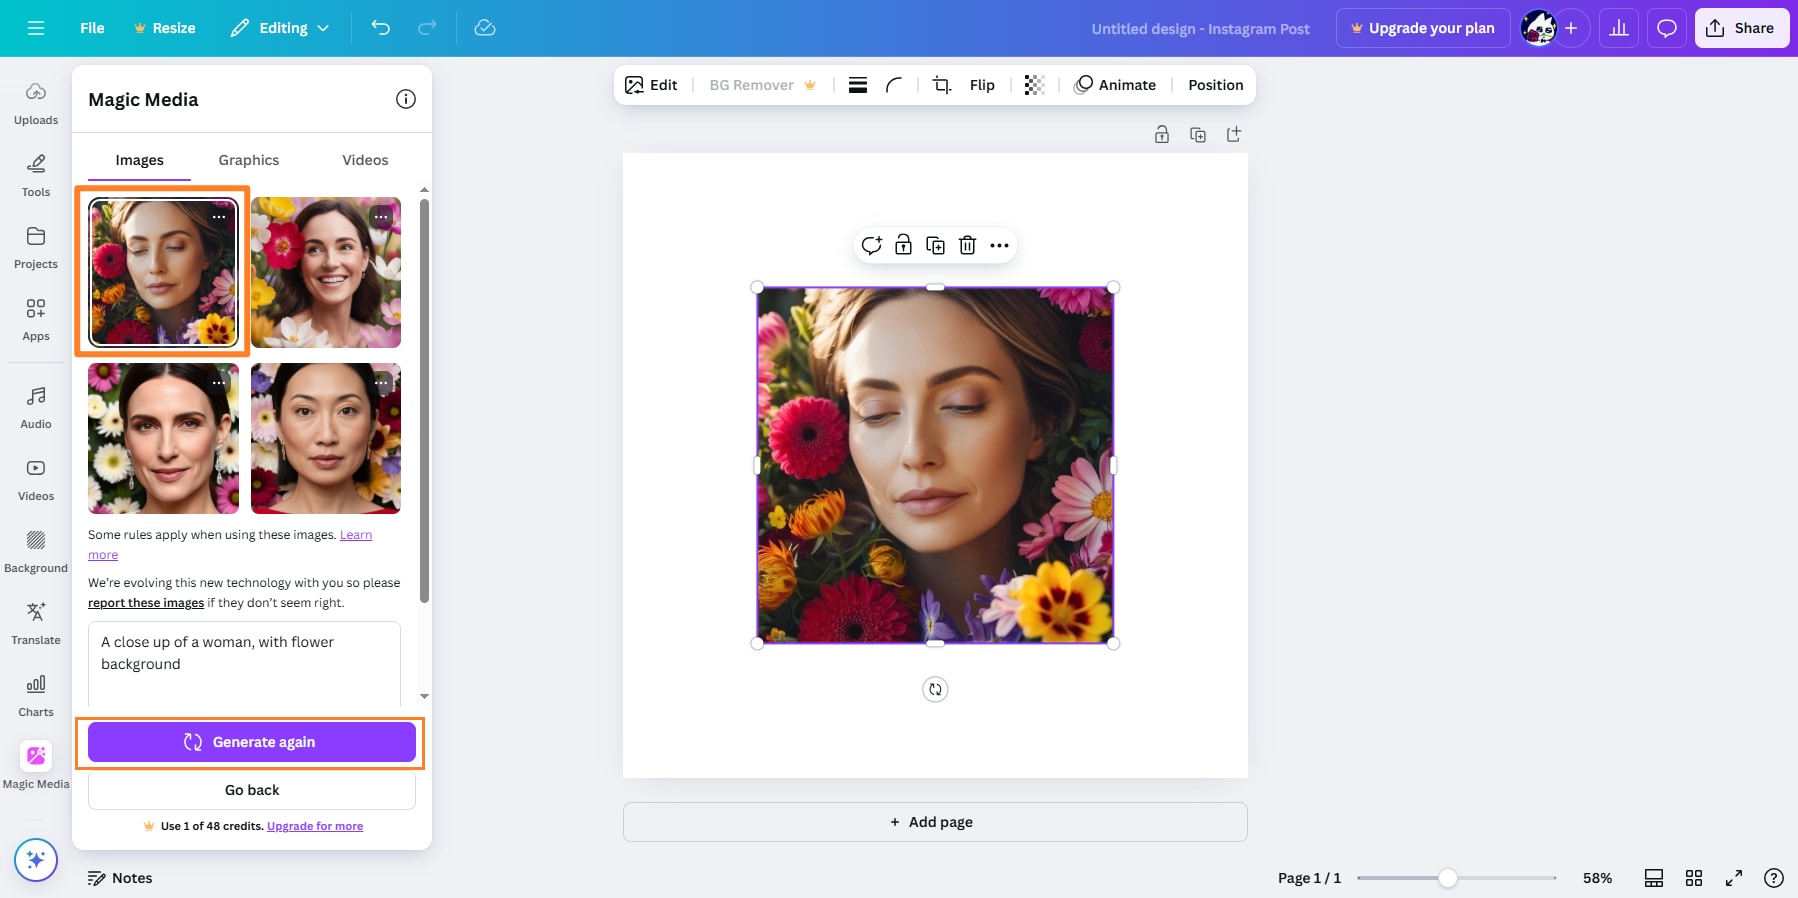The height and width of the screenshot is (898, 1798).
Task: Open the transparency checkerboard icon
Action: (x=1034, y=85)
